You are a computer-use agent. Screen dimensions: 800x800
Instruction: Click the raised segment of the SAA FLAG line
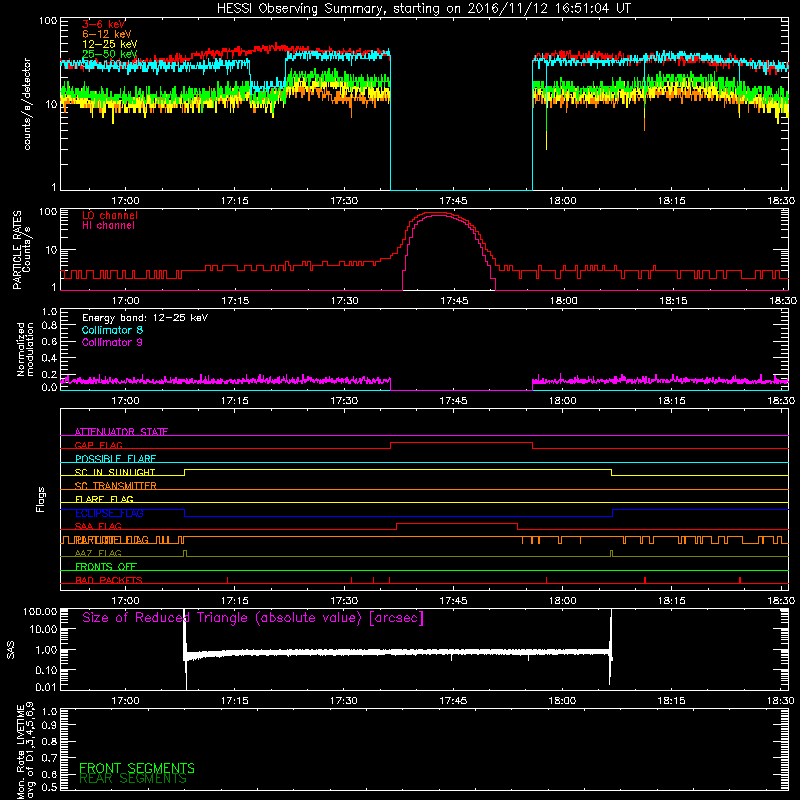(457, 523)
